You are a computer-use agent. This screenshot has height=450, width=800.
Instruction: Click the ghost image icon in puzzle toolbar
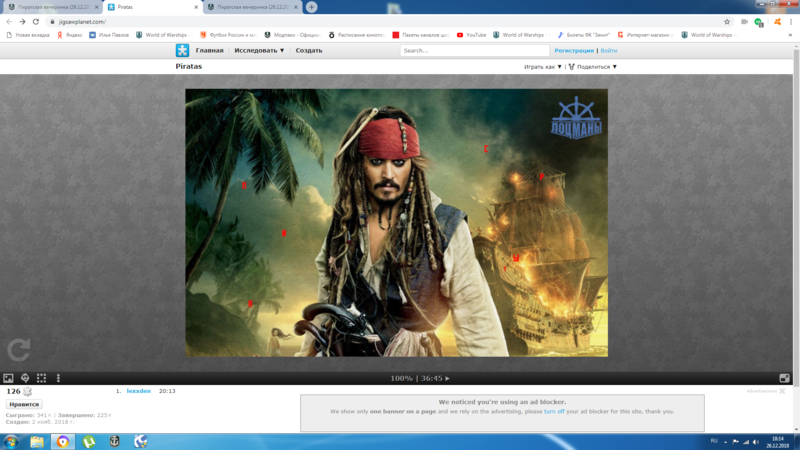(25, 378)
